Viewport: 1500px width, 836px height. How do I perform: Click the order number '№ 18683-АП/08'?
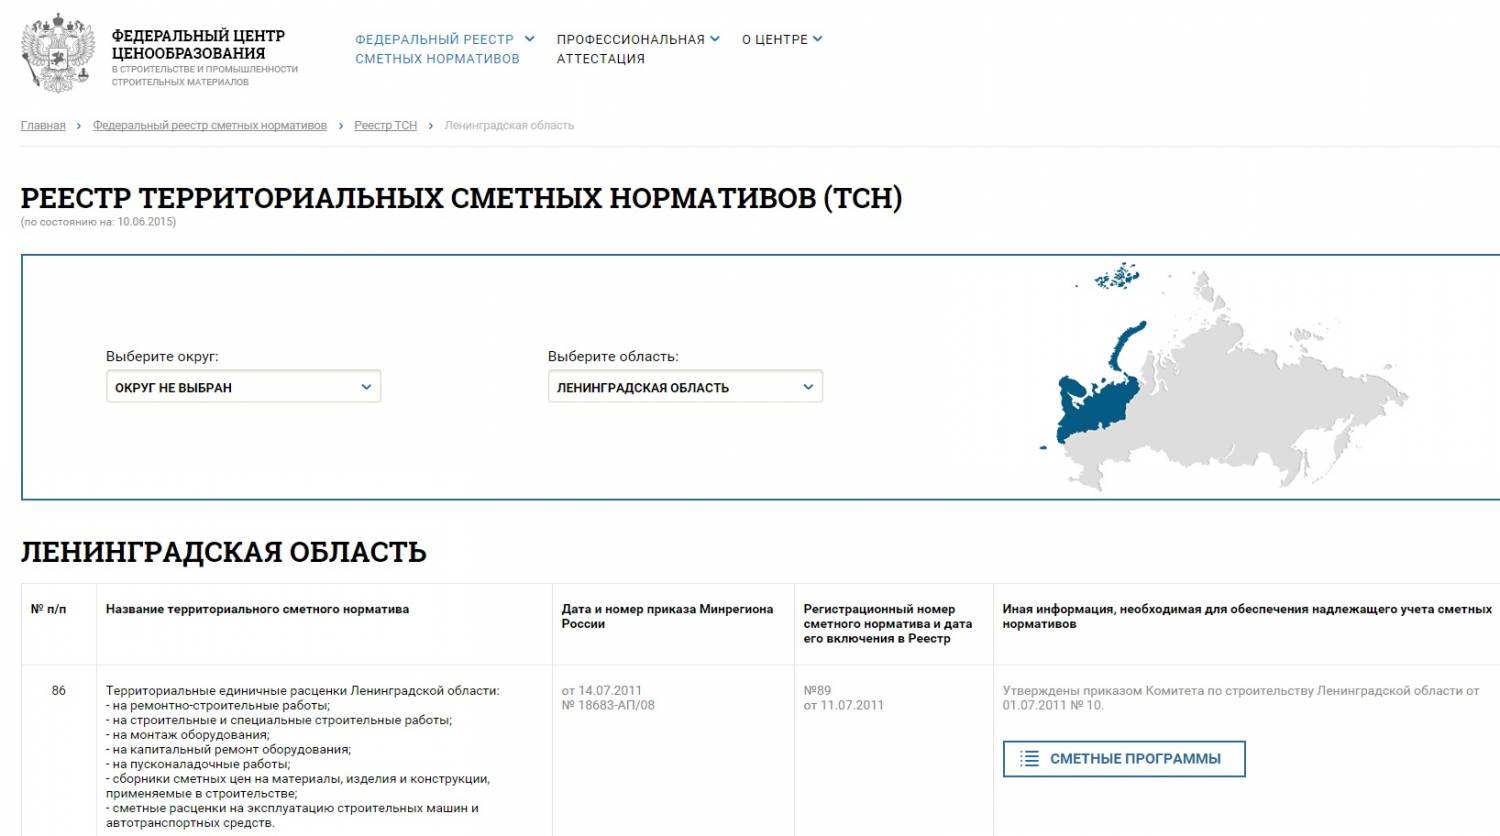tap(608, 705)
